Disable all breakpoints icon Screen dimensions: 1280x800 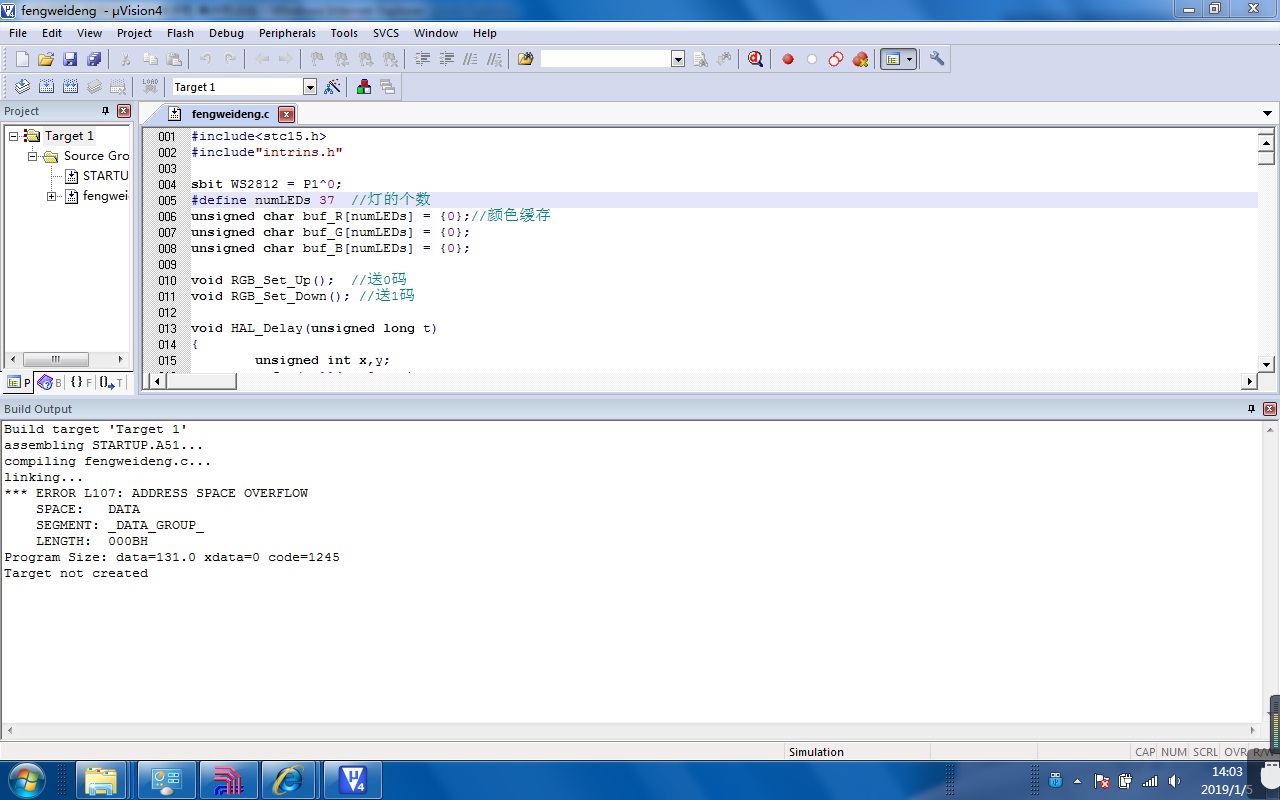(835, 59)
